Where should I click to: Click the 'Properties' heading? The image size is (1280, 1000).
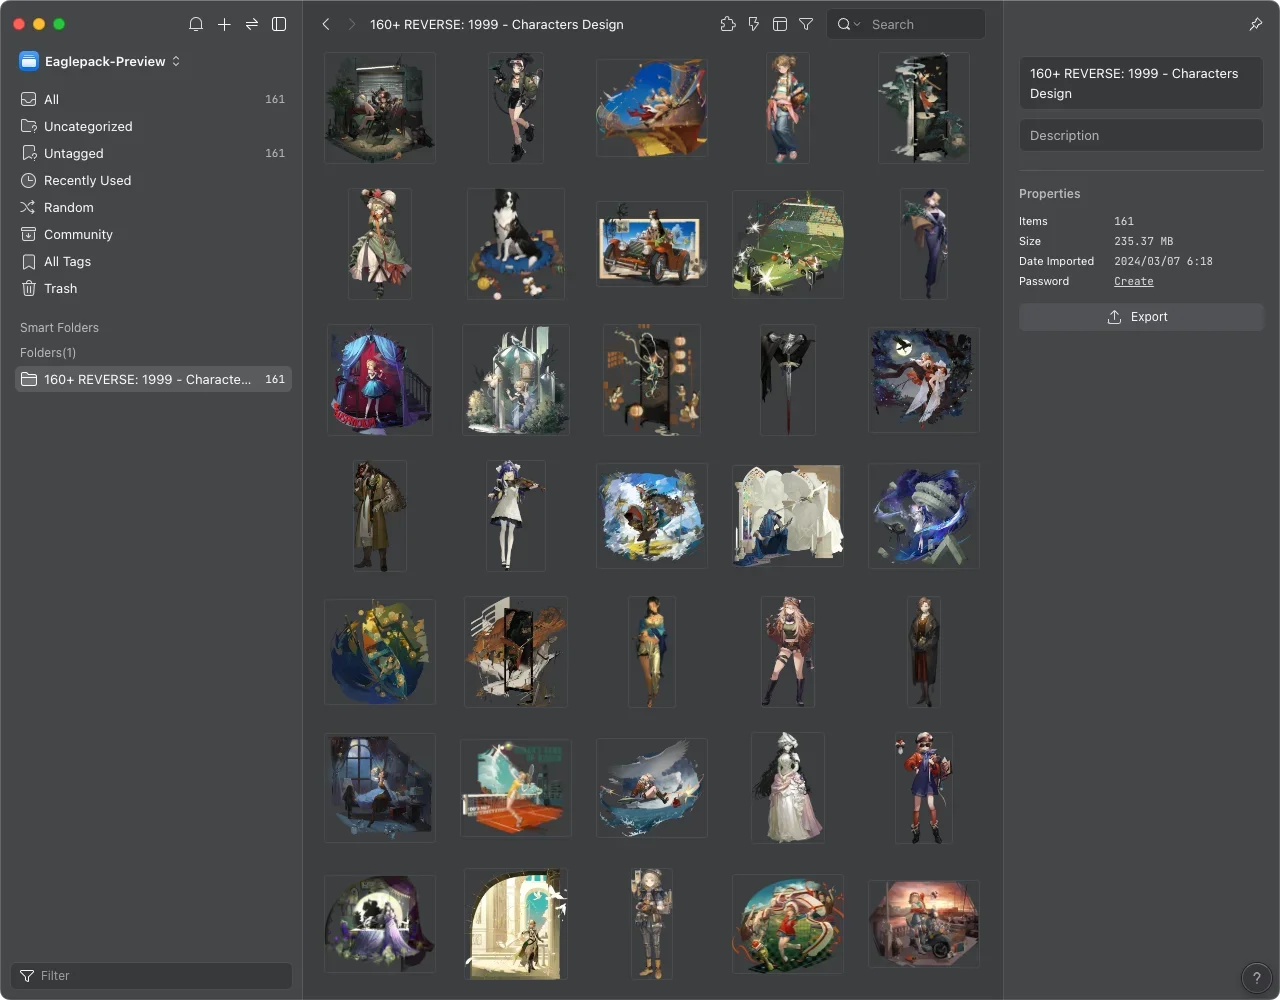click(x=1049, y=194)
